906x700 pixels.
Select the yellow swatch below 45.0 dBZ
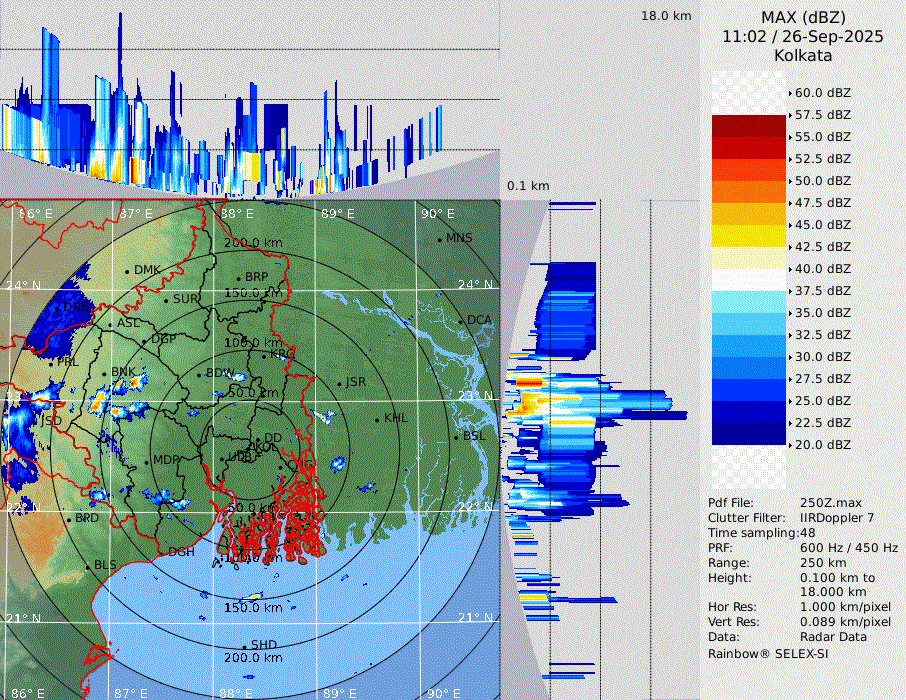(x=748, y=236)
